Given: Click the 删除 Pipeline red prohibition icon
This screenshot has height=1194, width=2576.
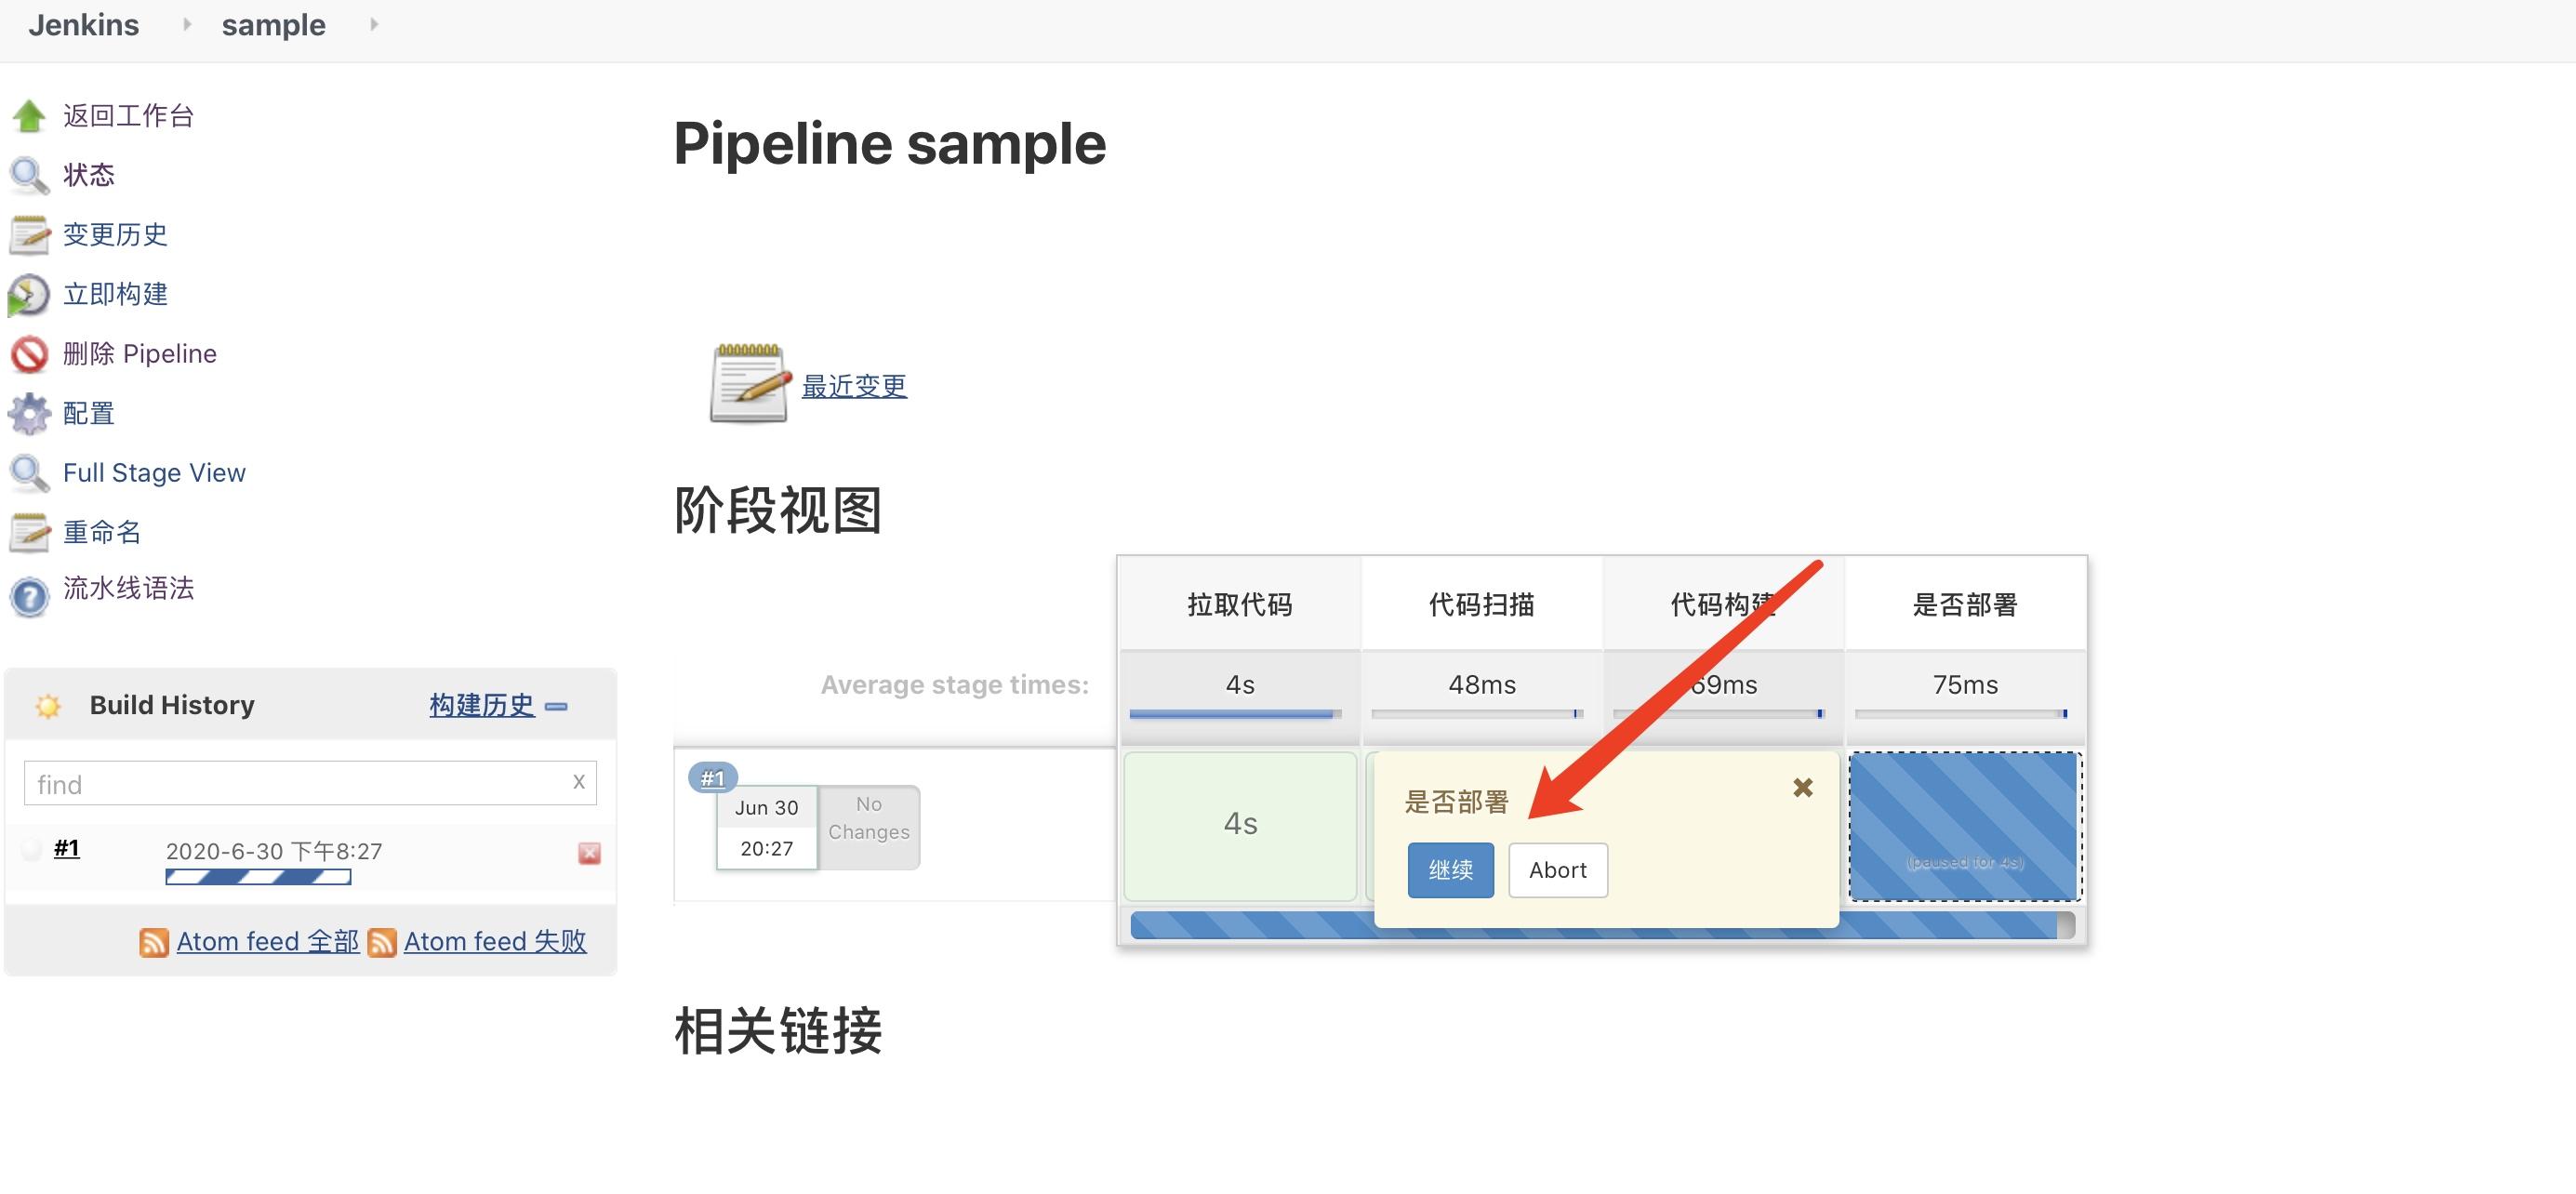Looking at the screenshot, I should pyautogui.click(x=30, y=353).
